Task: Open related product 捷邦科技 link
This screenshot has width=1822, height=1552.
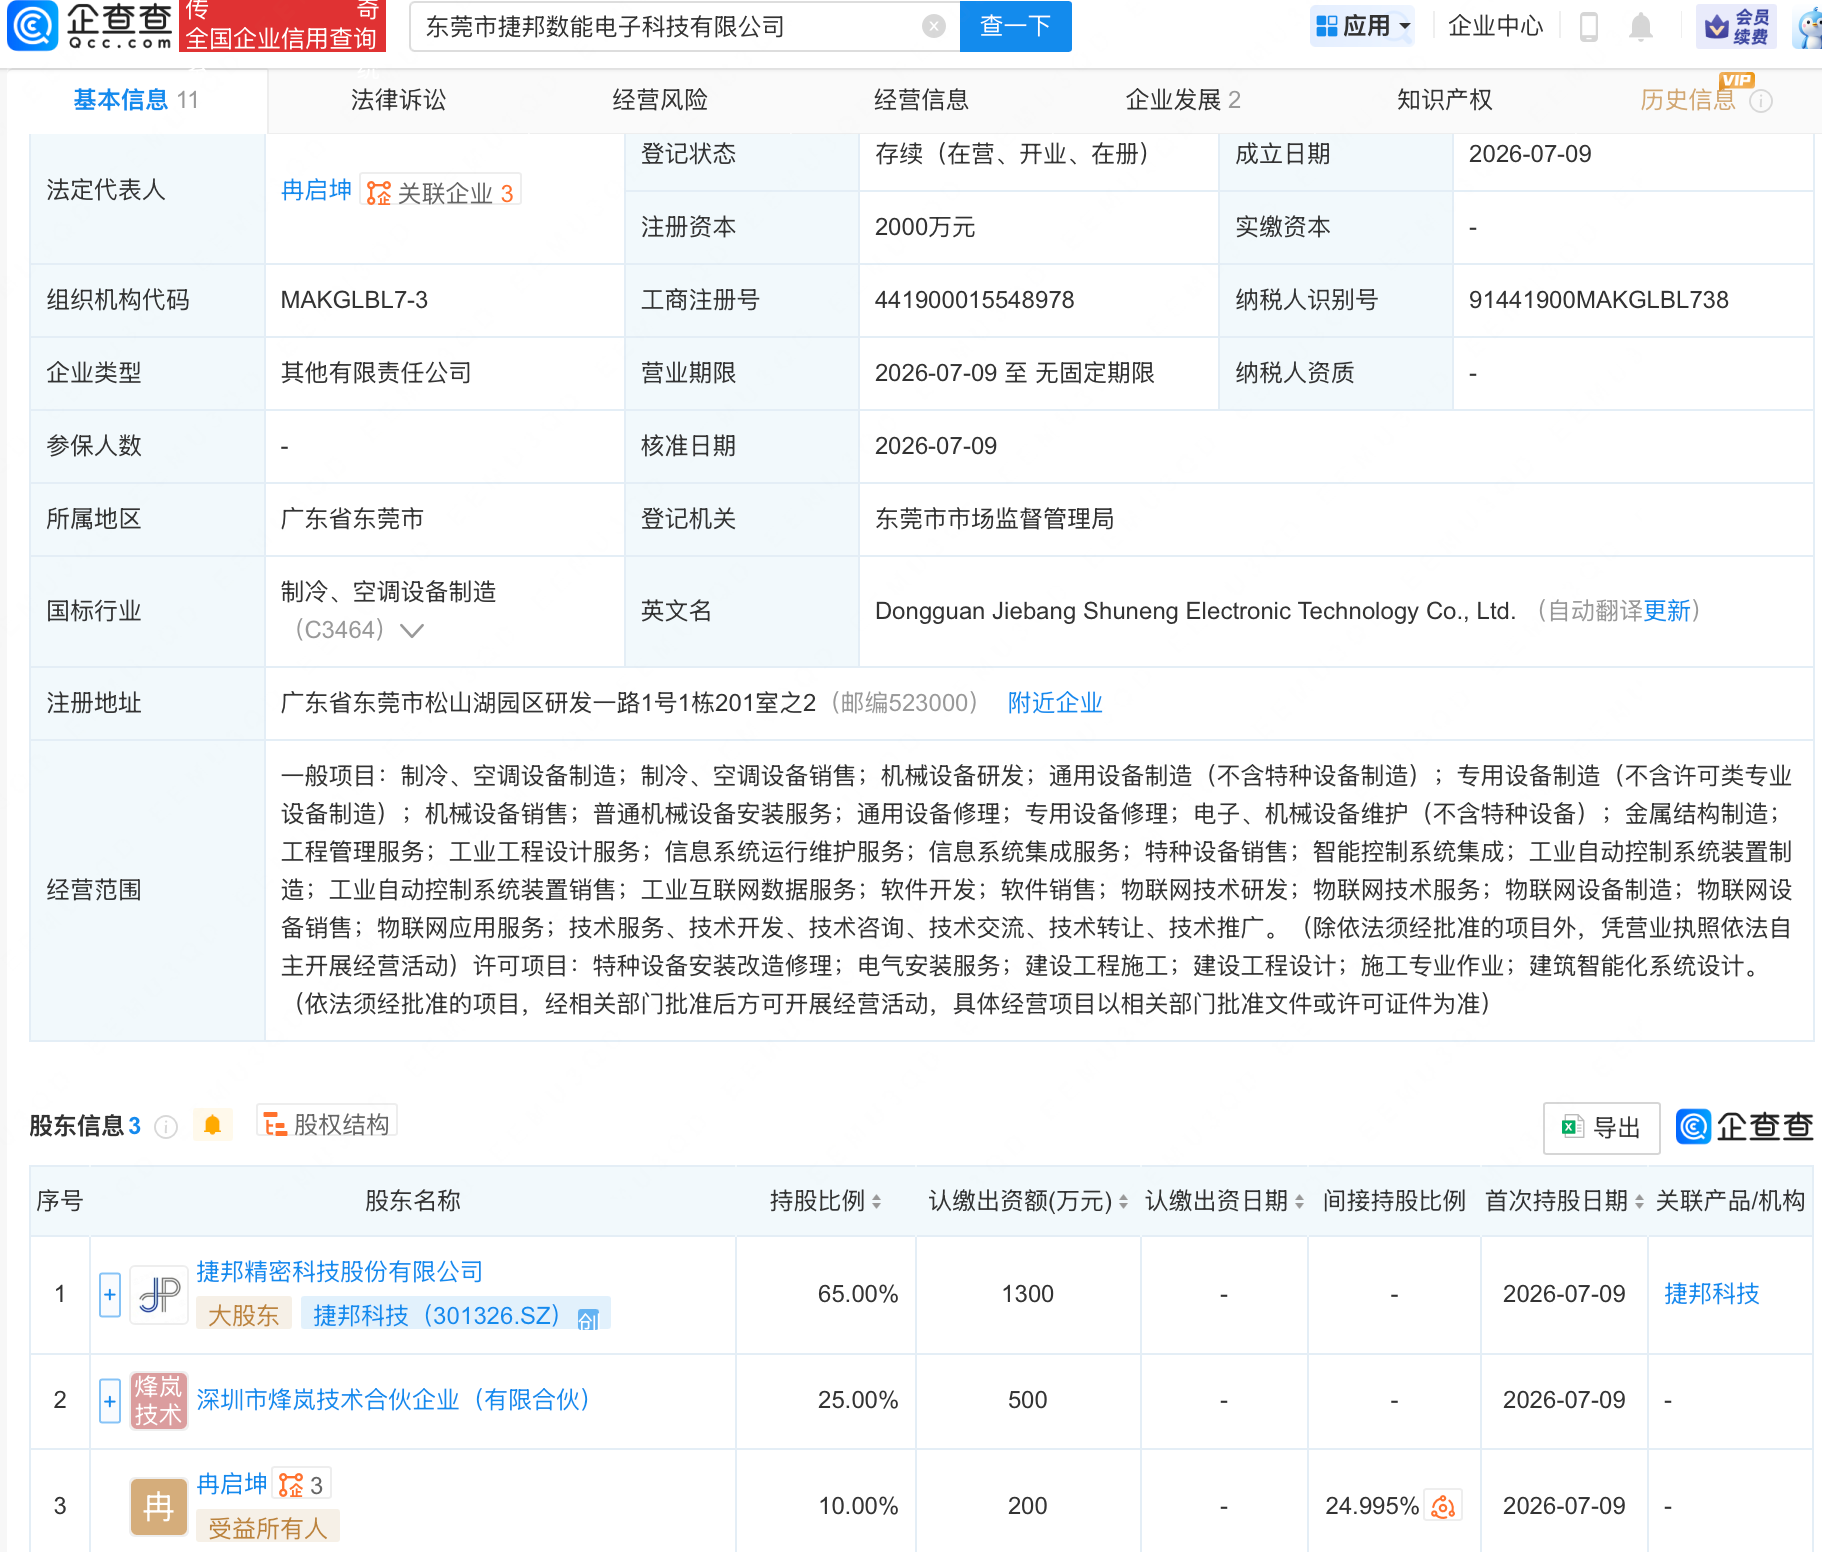Action: pyautogui.click(x=1711, y=1294)
